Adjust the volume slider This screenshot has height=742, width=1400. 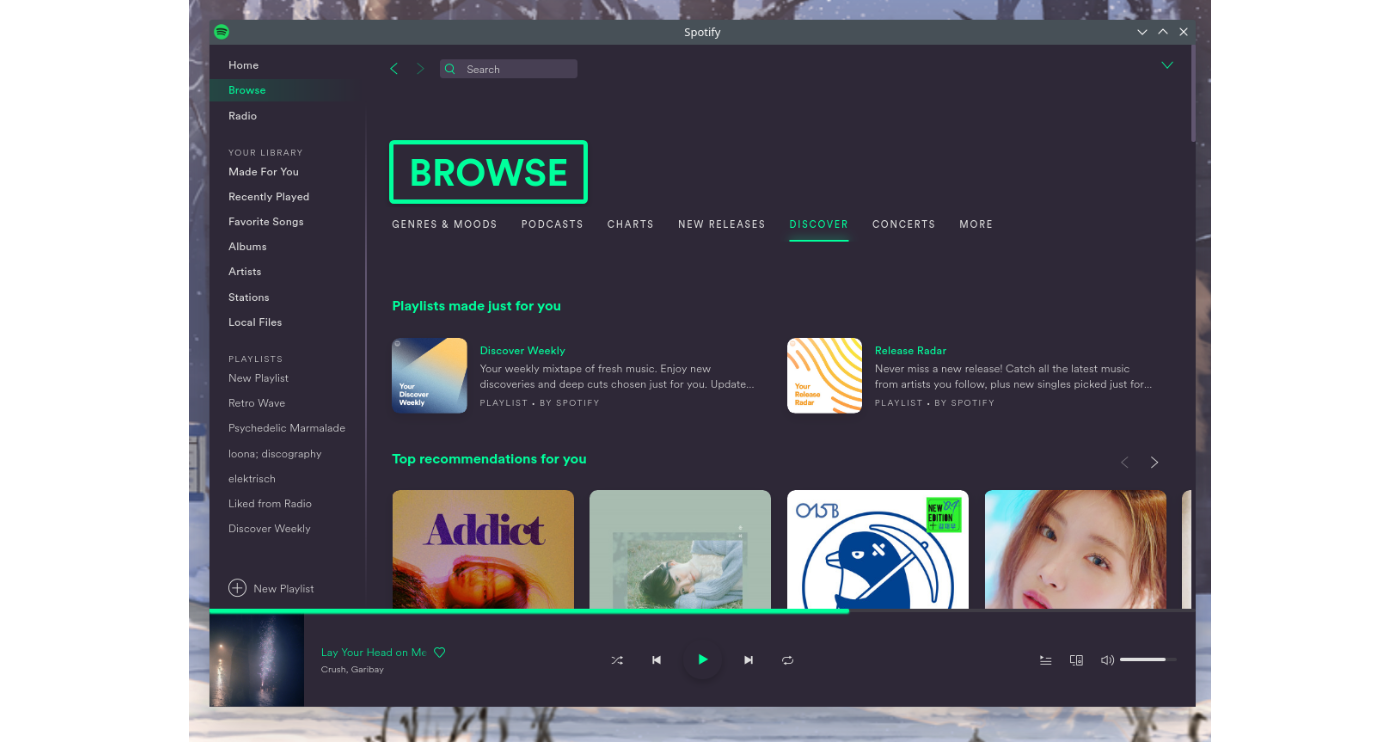tap(1148, 660)
